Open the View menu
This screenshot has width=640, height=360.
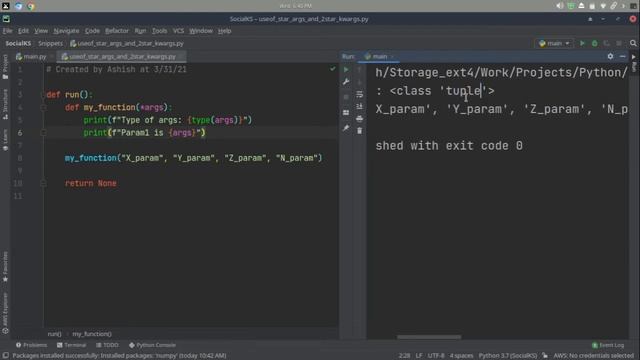tap(41, 31)
